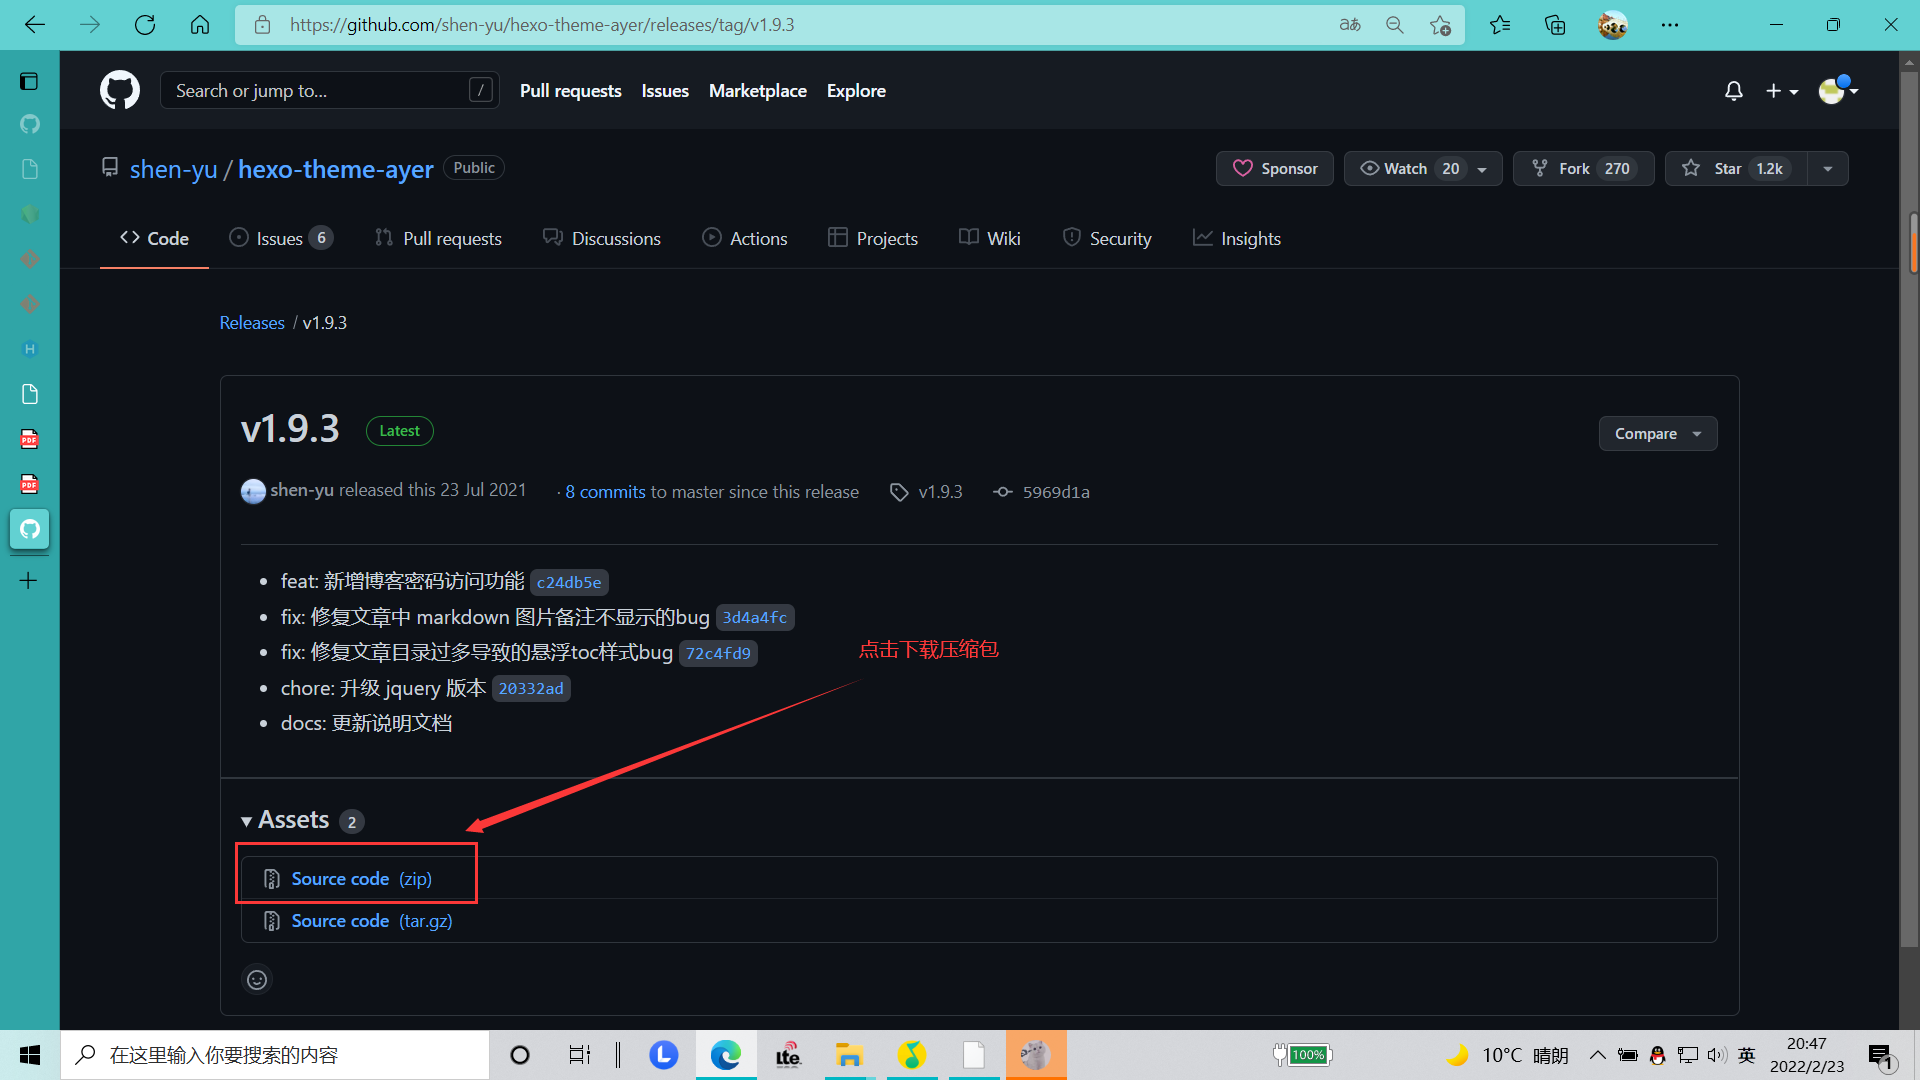Viewport: 1920px width, 1080px height.
Task: Open the Favorites list icon
Action: click(1500, 25)
